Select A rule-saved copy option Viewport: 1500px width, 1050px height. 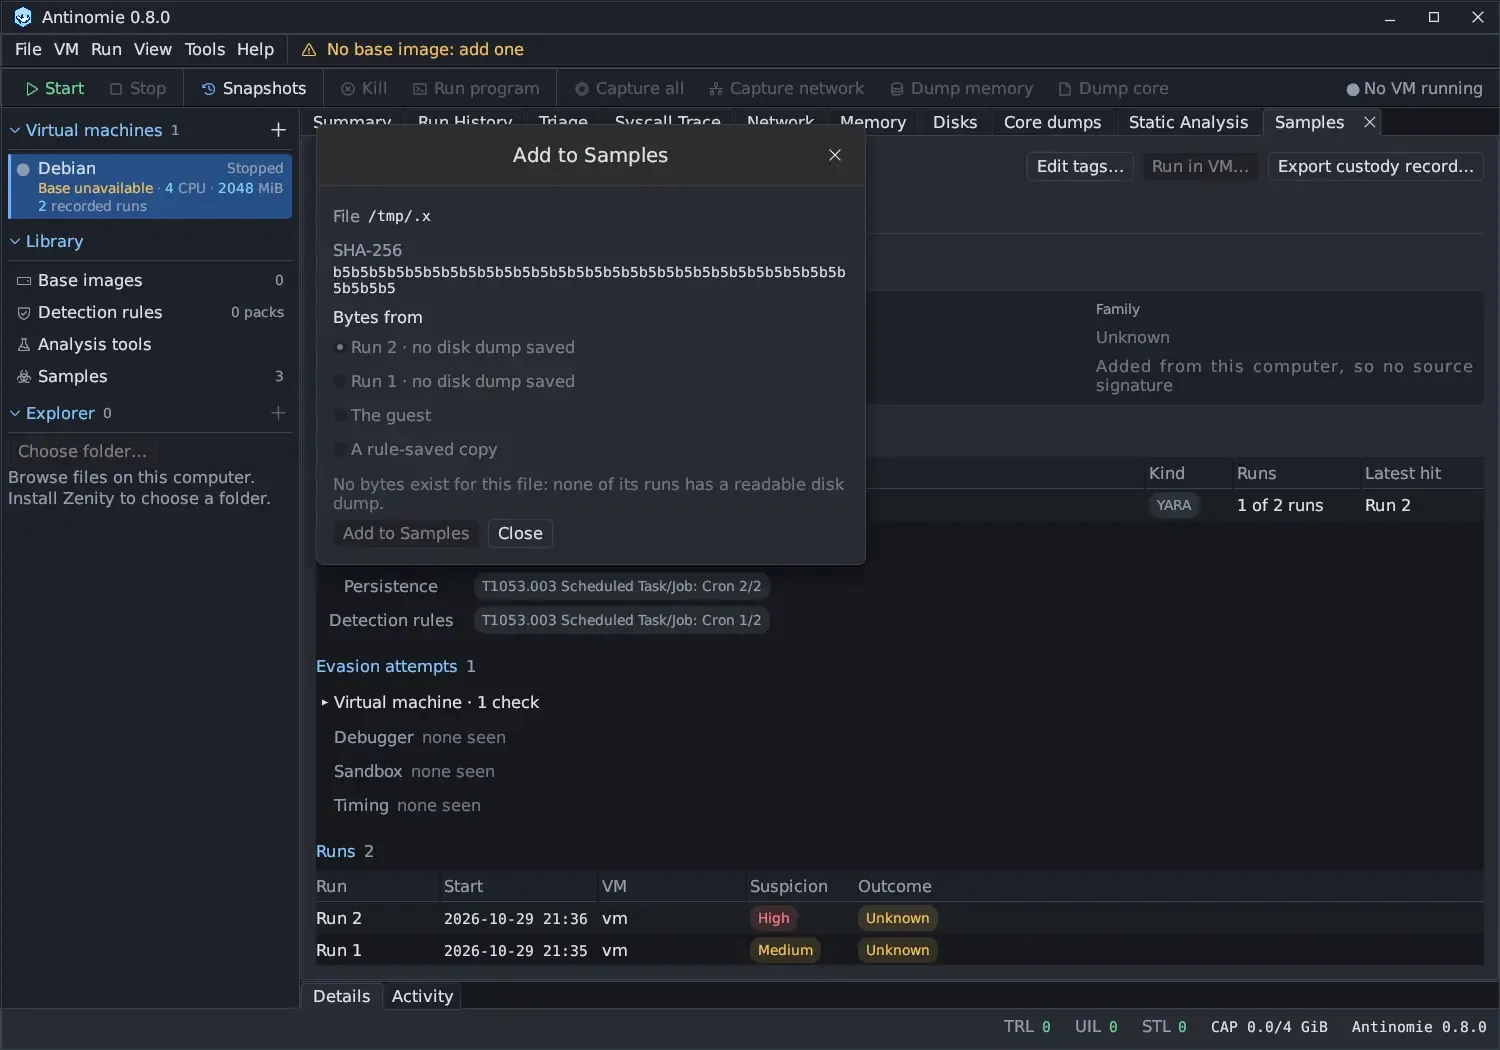[415, 450]
